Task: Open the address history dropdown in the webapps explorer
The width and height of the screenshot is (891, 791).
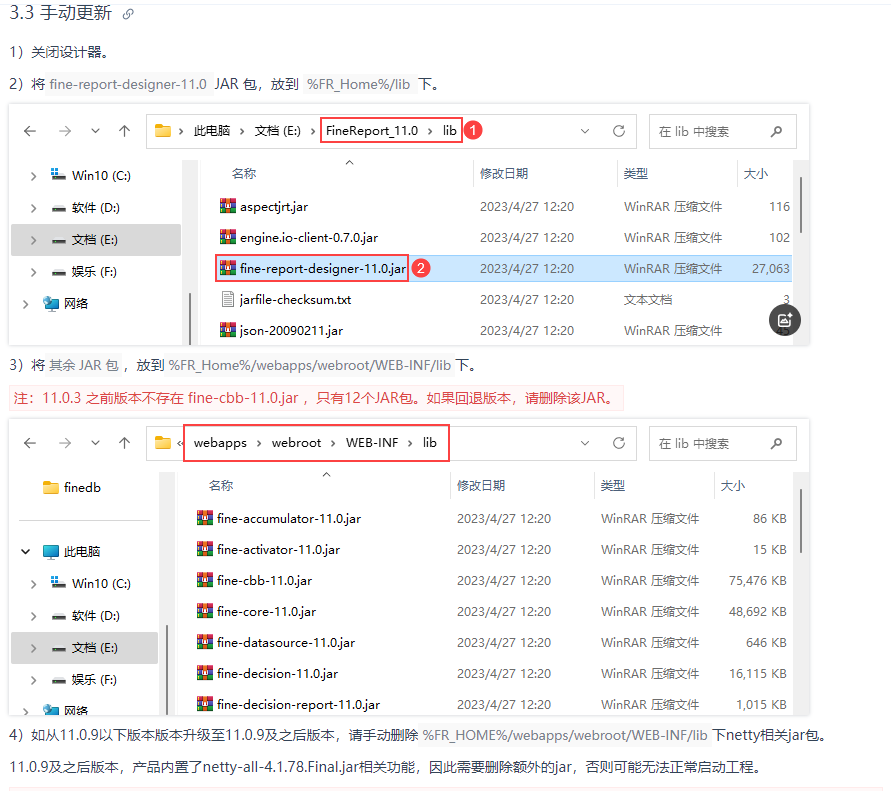Action: click(x=585, y=443)
